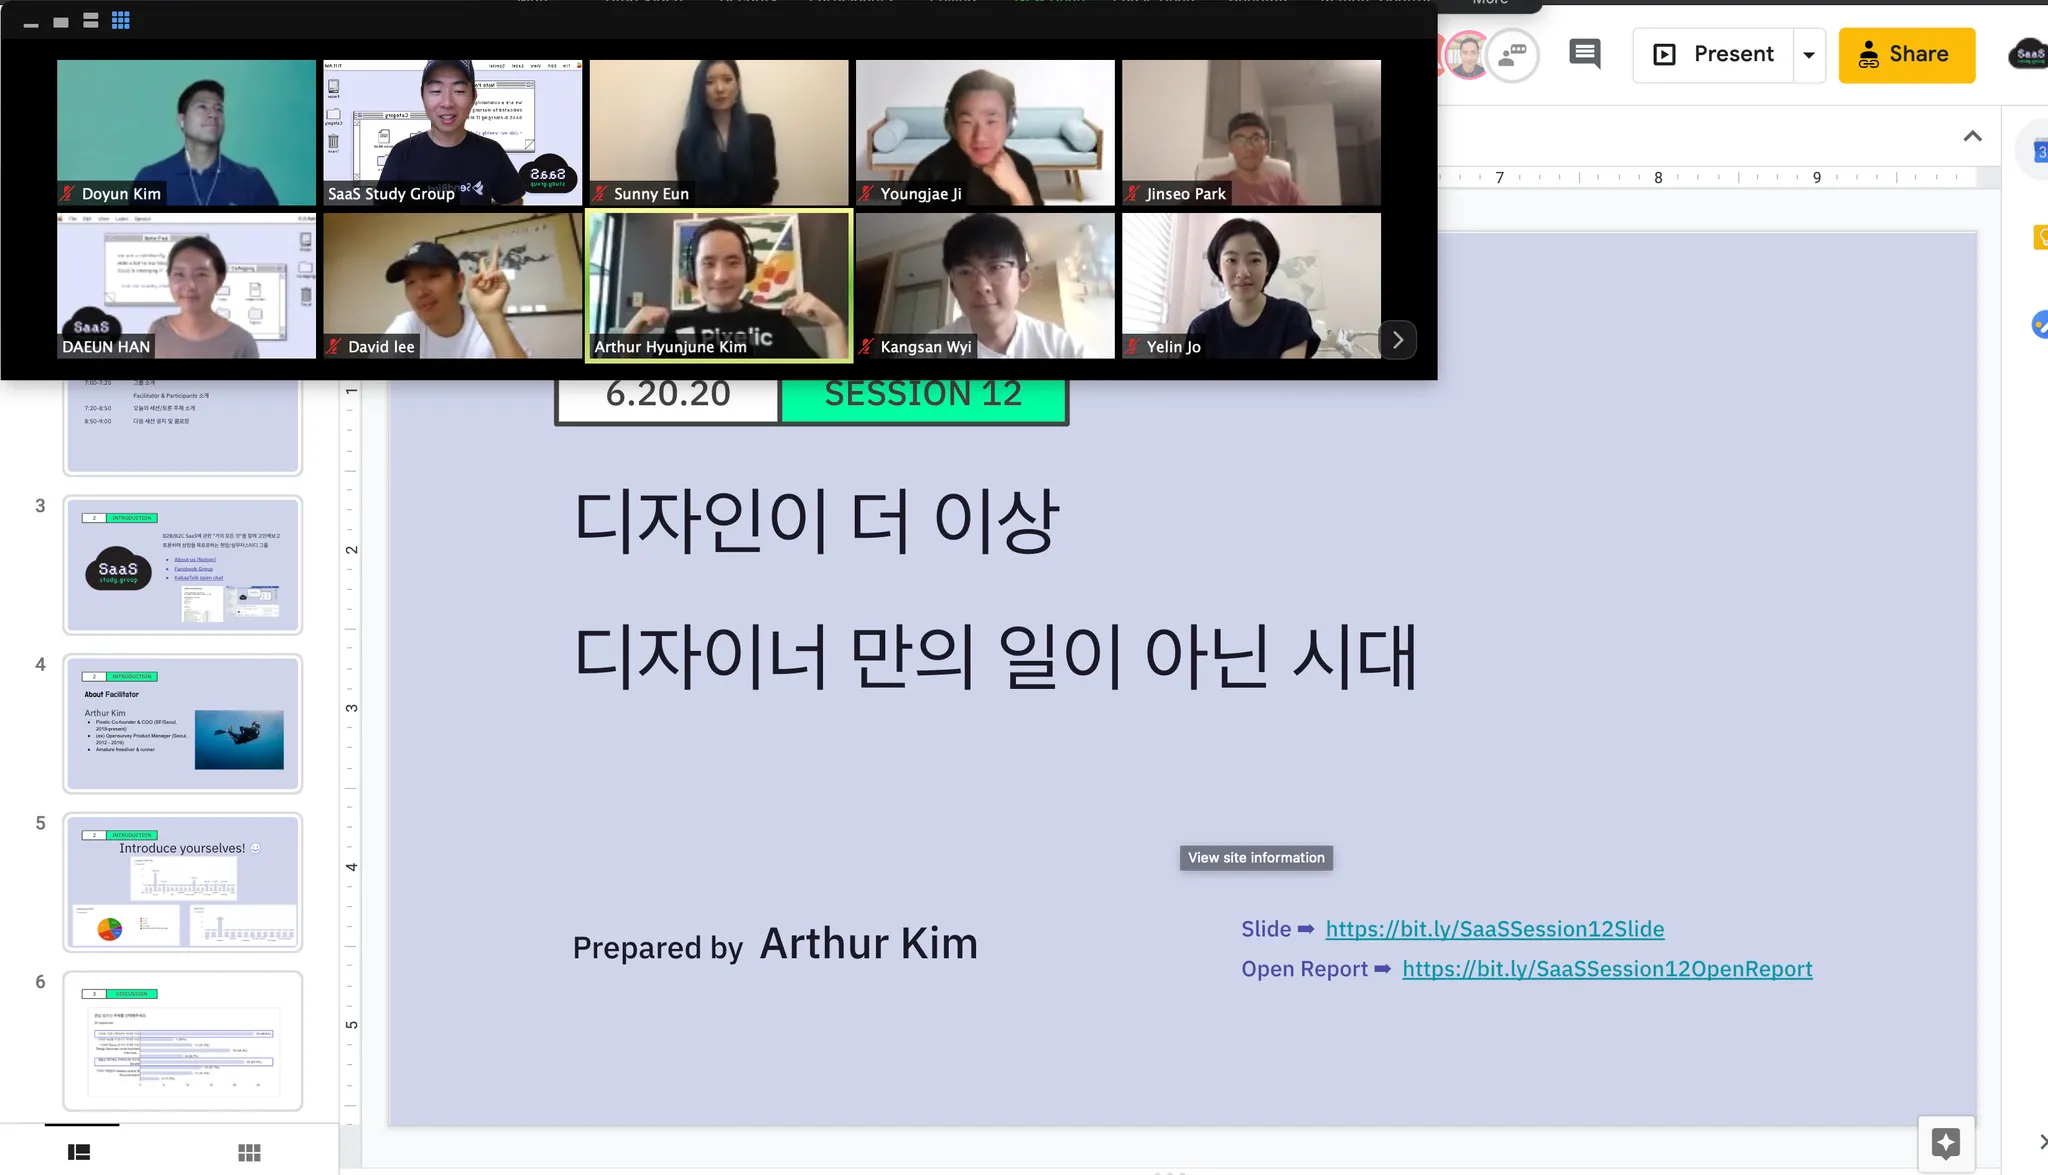Switch video panel to gallery grid view
The height and width of the screenshot is (1175, 2048).
pos(121,21)
